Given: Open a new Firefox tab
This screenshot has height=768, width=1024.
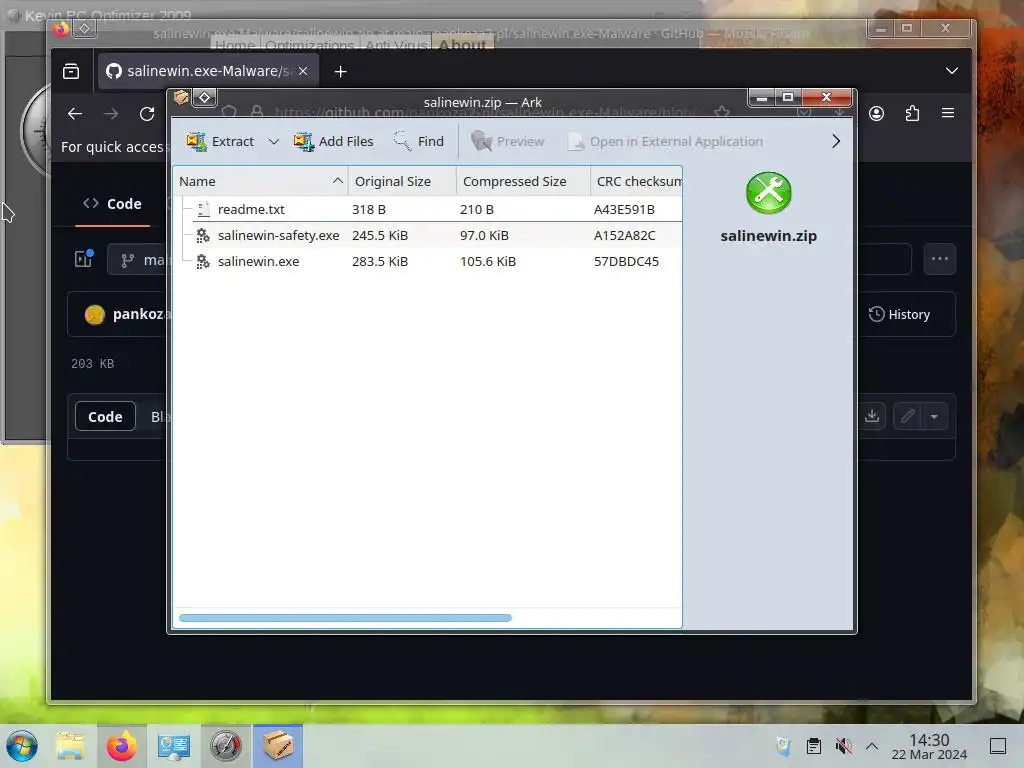Looking at the screenshot, I should pos(340,71).
